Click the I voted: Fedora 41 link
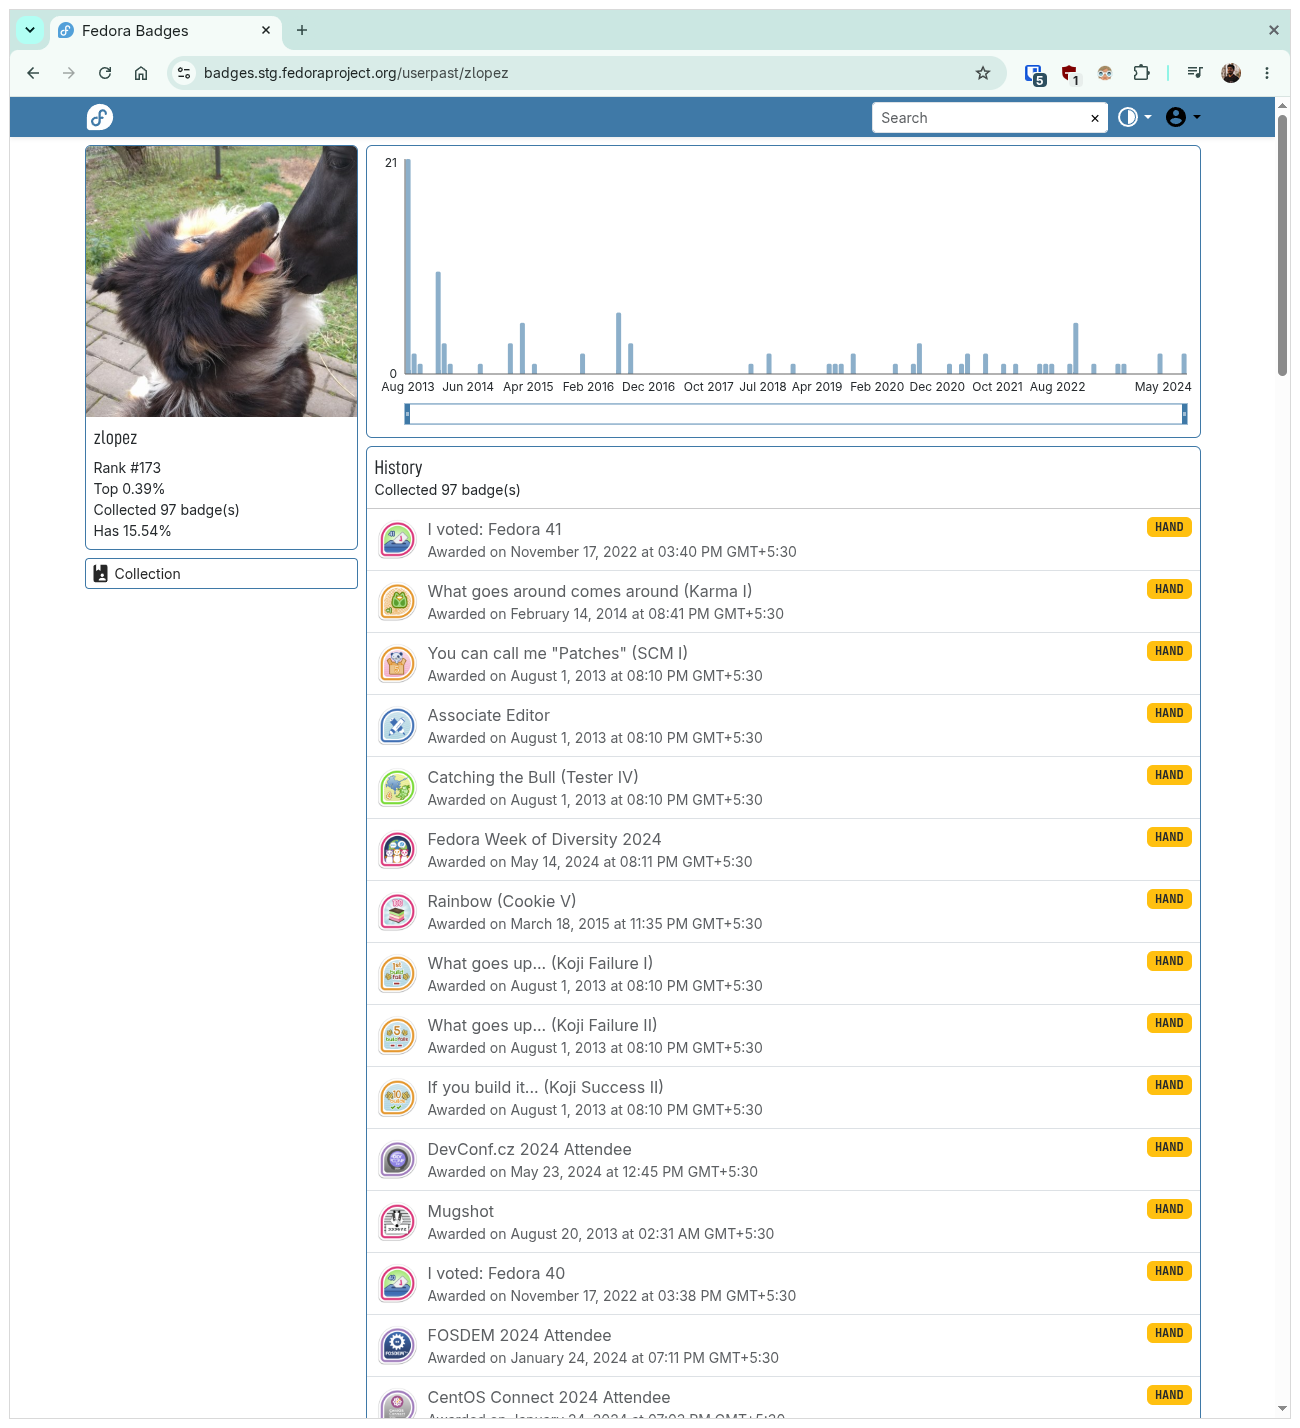The width and height of the screenshot is (1300, 1428). 494,530
